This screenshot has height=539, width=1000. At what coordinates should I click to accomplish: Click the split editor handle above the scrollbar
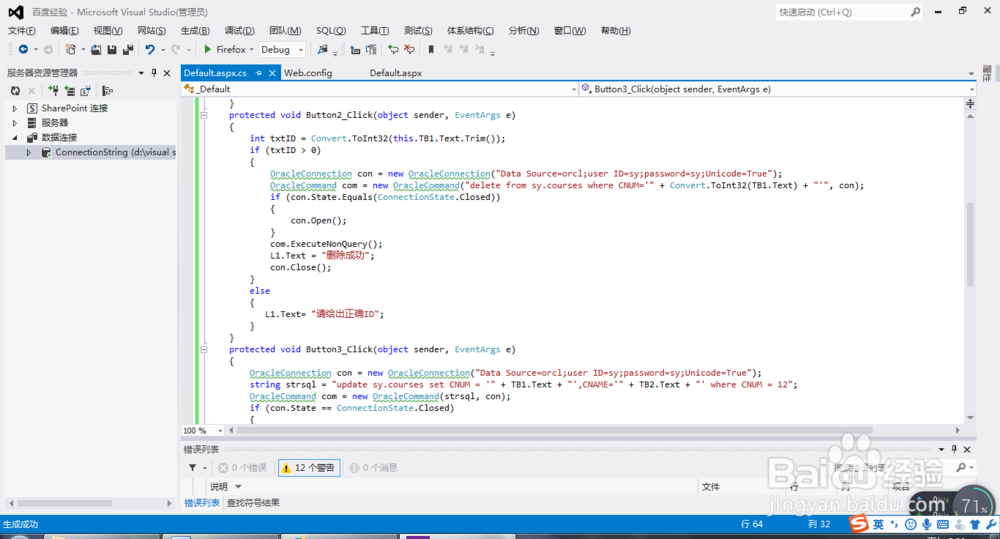pyautogui.click(x=970, y=103)
